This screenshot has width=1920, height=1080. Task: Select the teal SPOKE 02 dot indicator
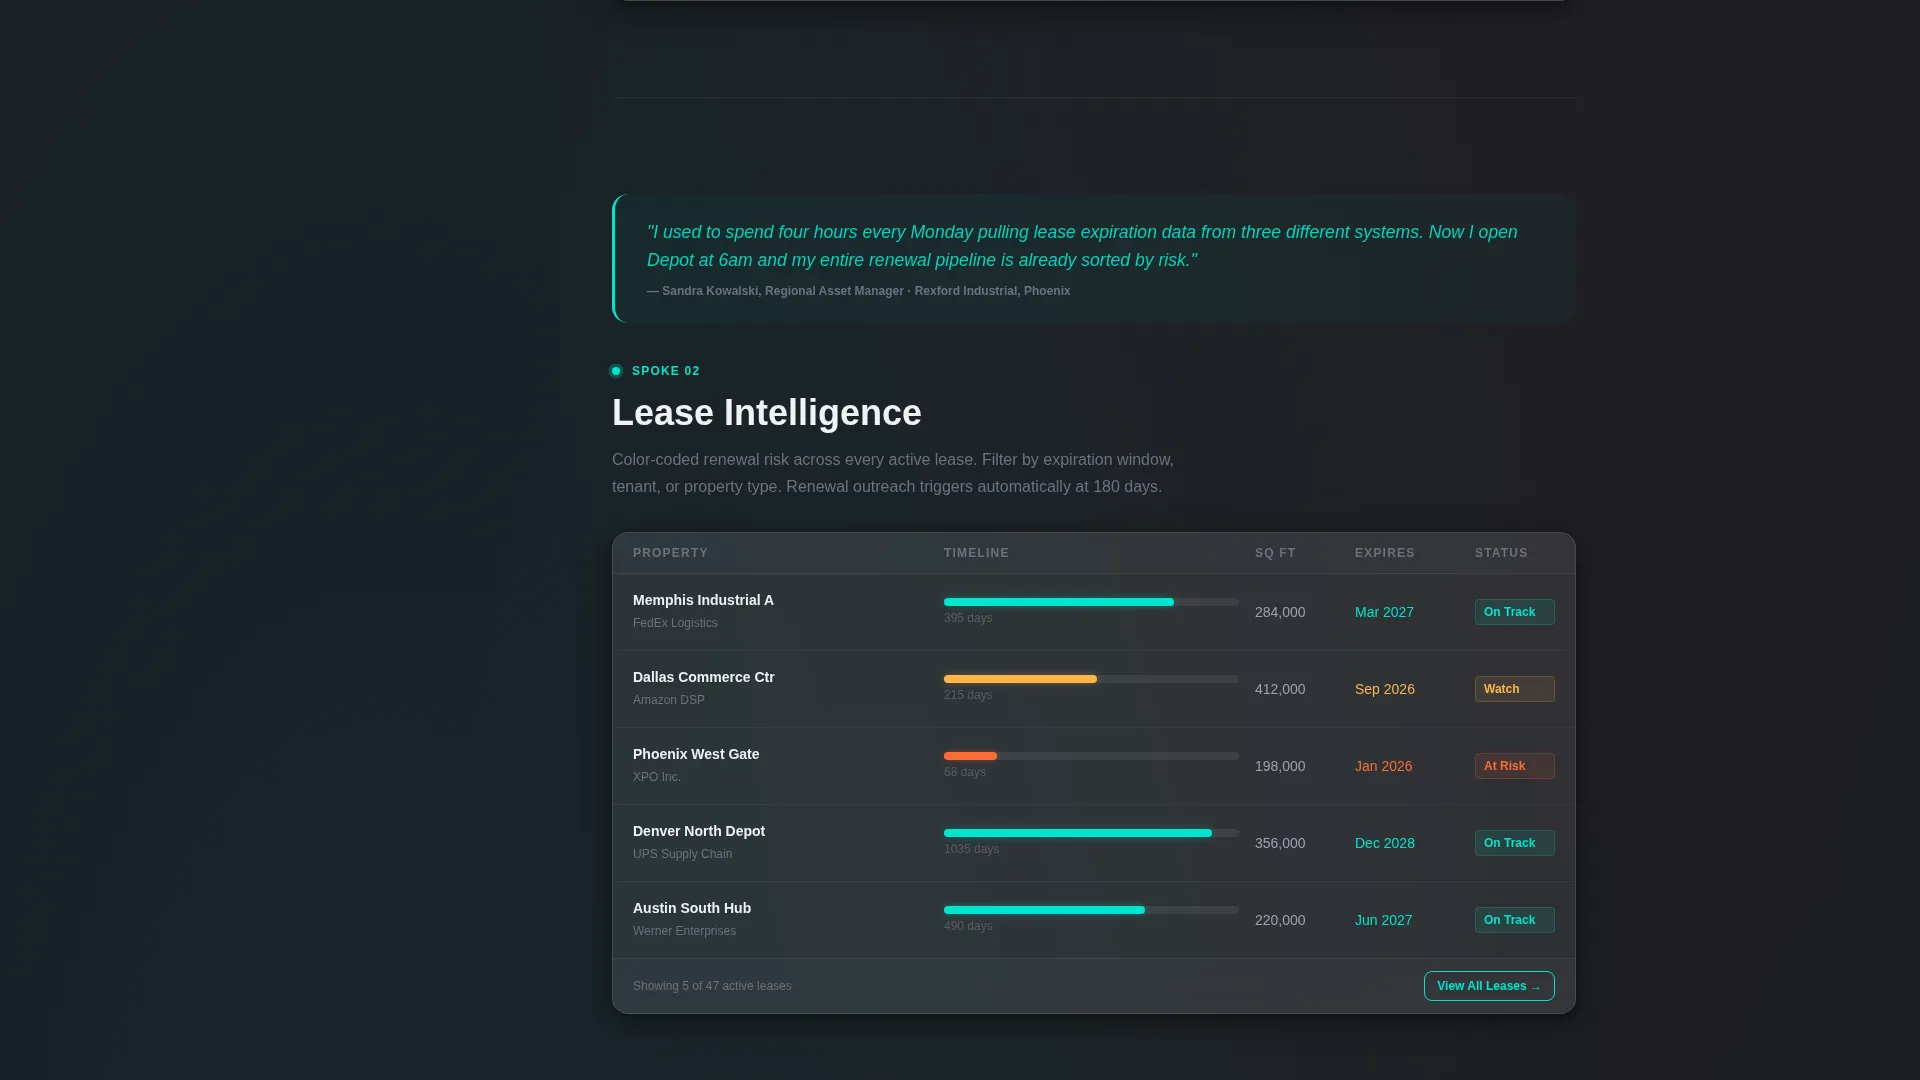pyautogui.click(x=616, y=371)
